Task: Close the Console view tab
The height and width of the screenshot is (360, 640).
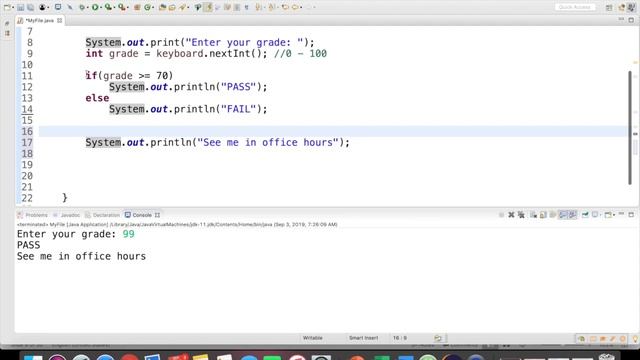Action: coord(157,215)
